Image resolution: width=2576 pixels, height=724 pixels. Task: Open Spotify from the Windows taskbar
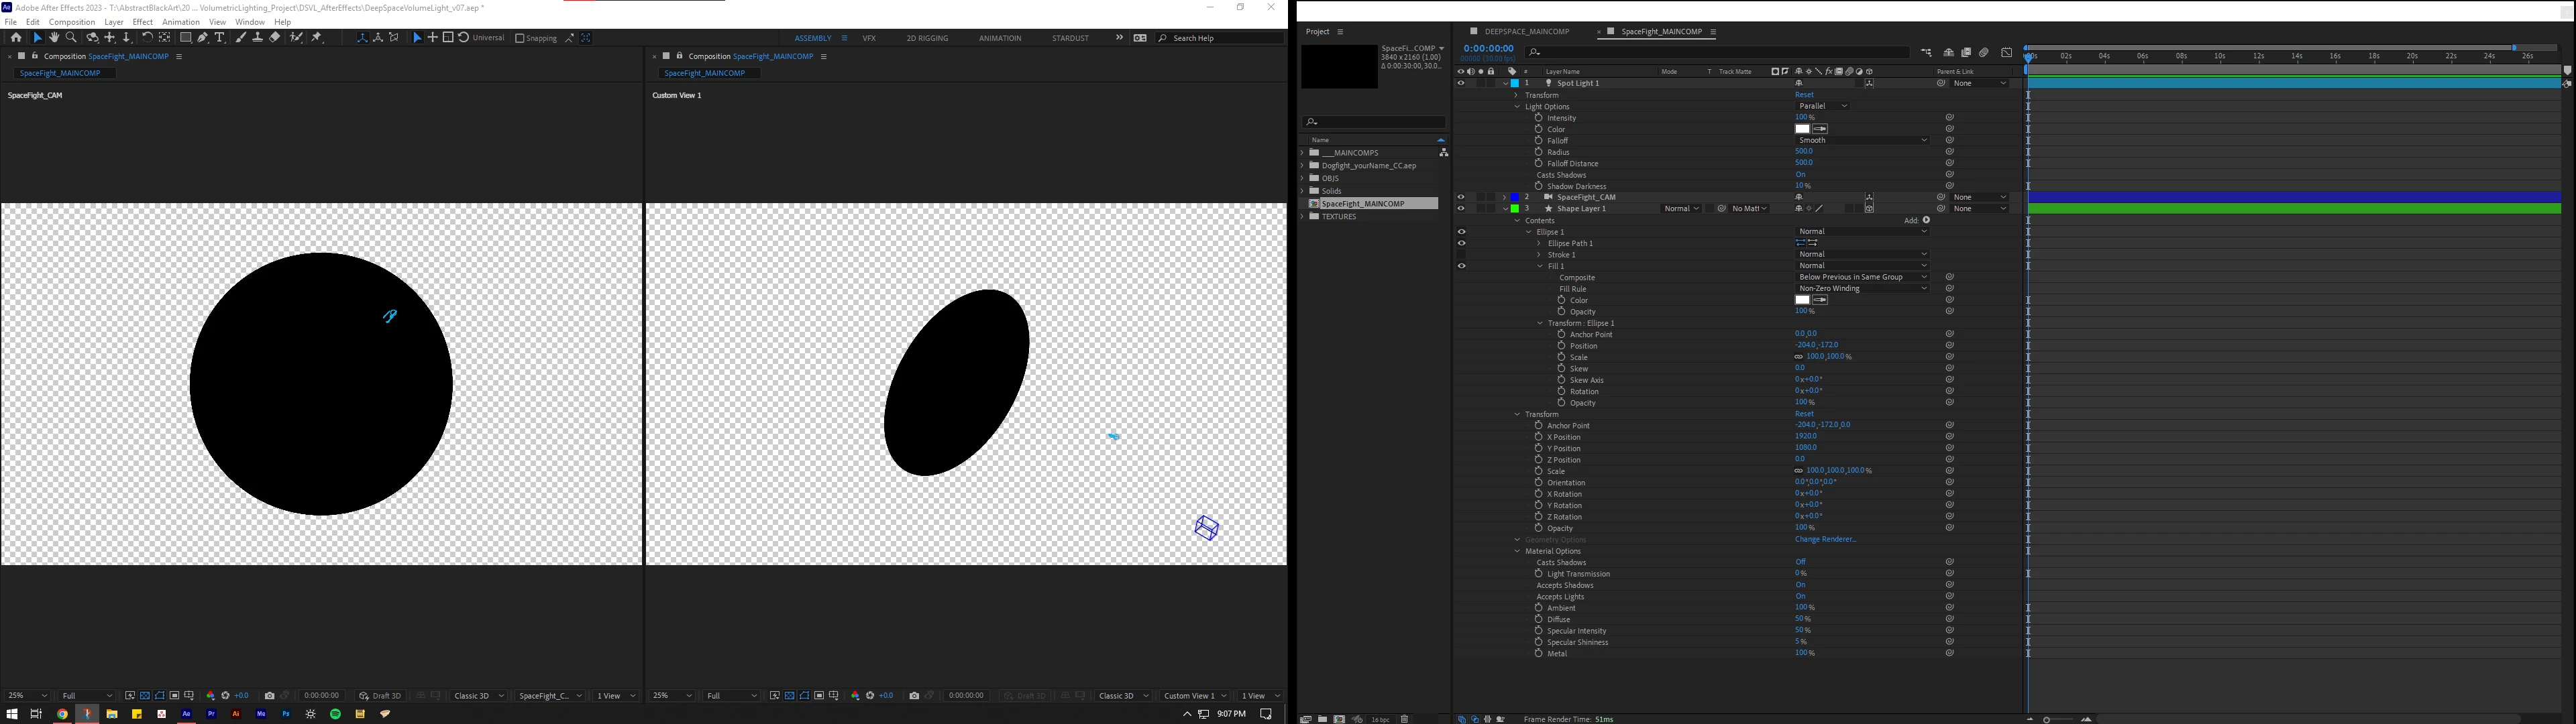coord(336,714)
